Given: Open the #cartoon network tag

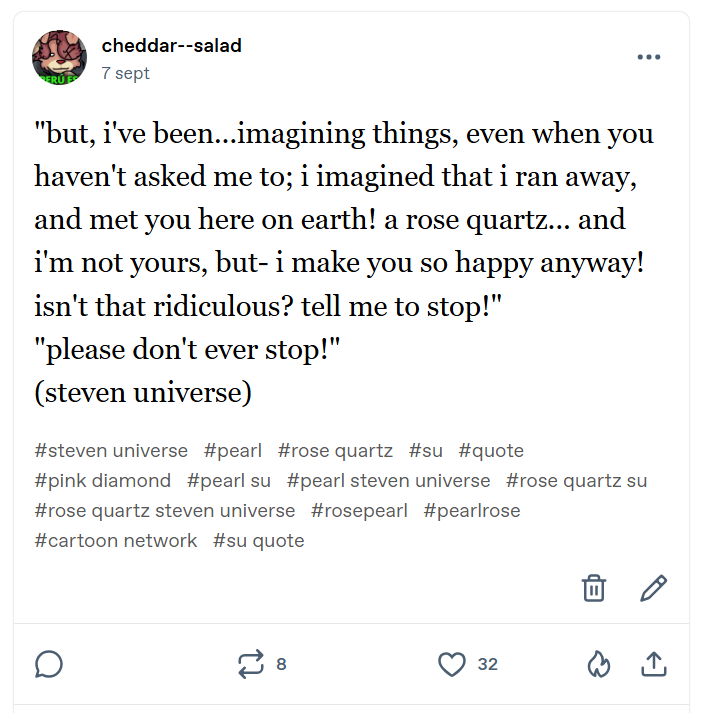Looking at the screenshot, I should pos(116,541).
